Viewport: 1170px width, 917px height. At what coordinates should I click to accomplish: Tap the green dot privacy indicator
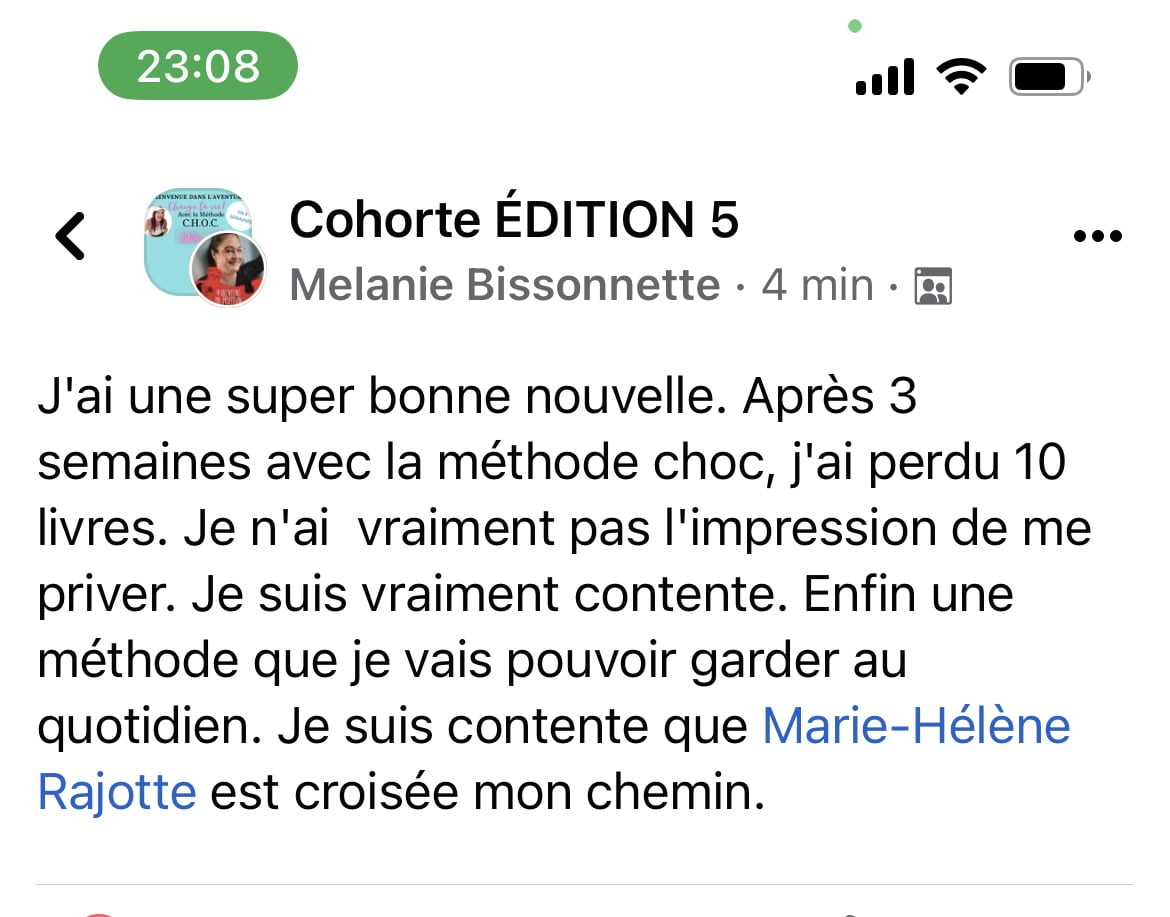coord(855,26)
